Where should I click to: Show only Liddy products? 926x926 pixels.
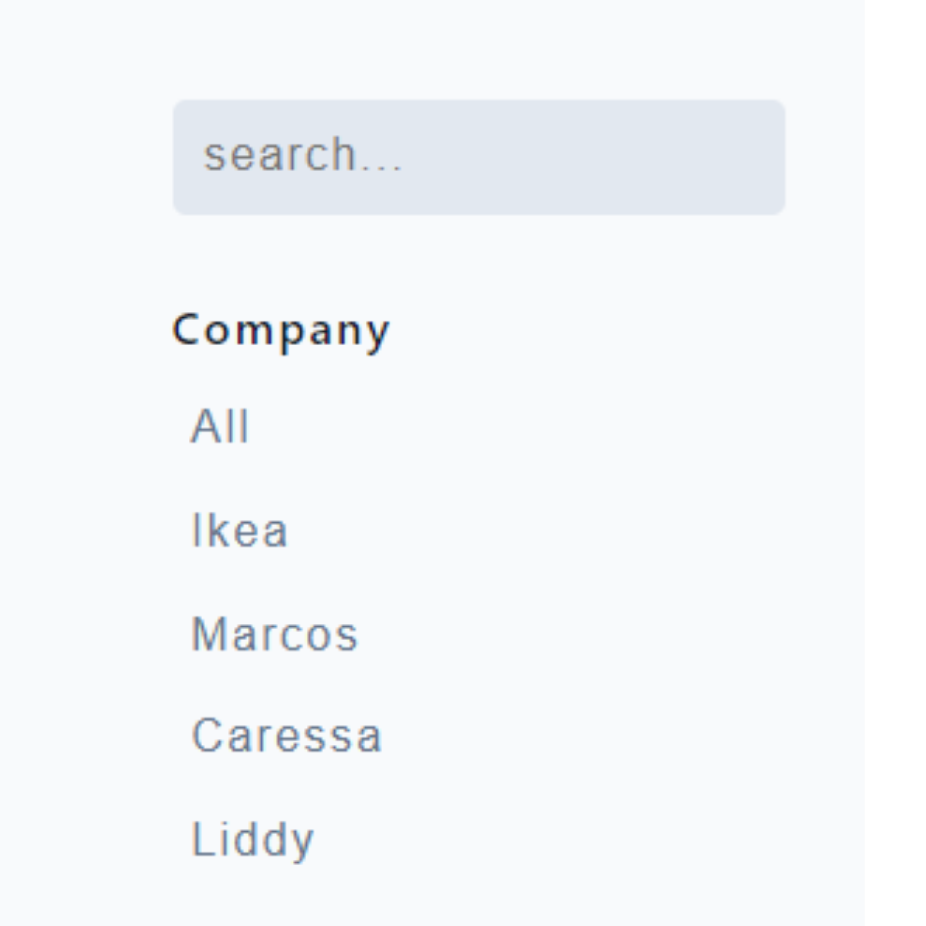tap(252, 839)
